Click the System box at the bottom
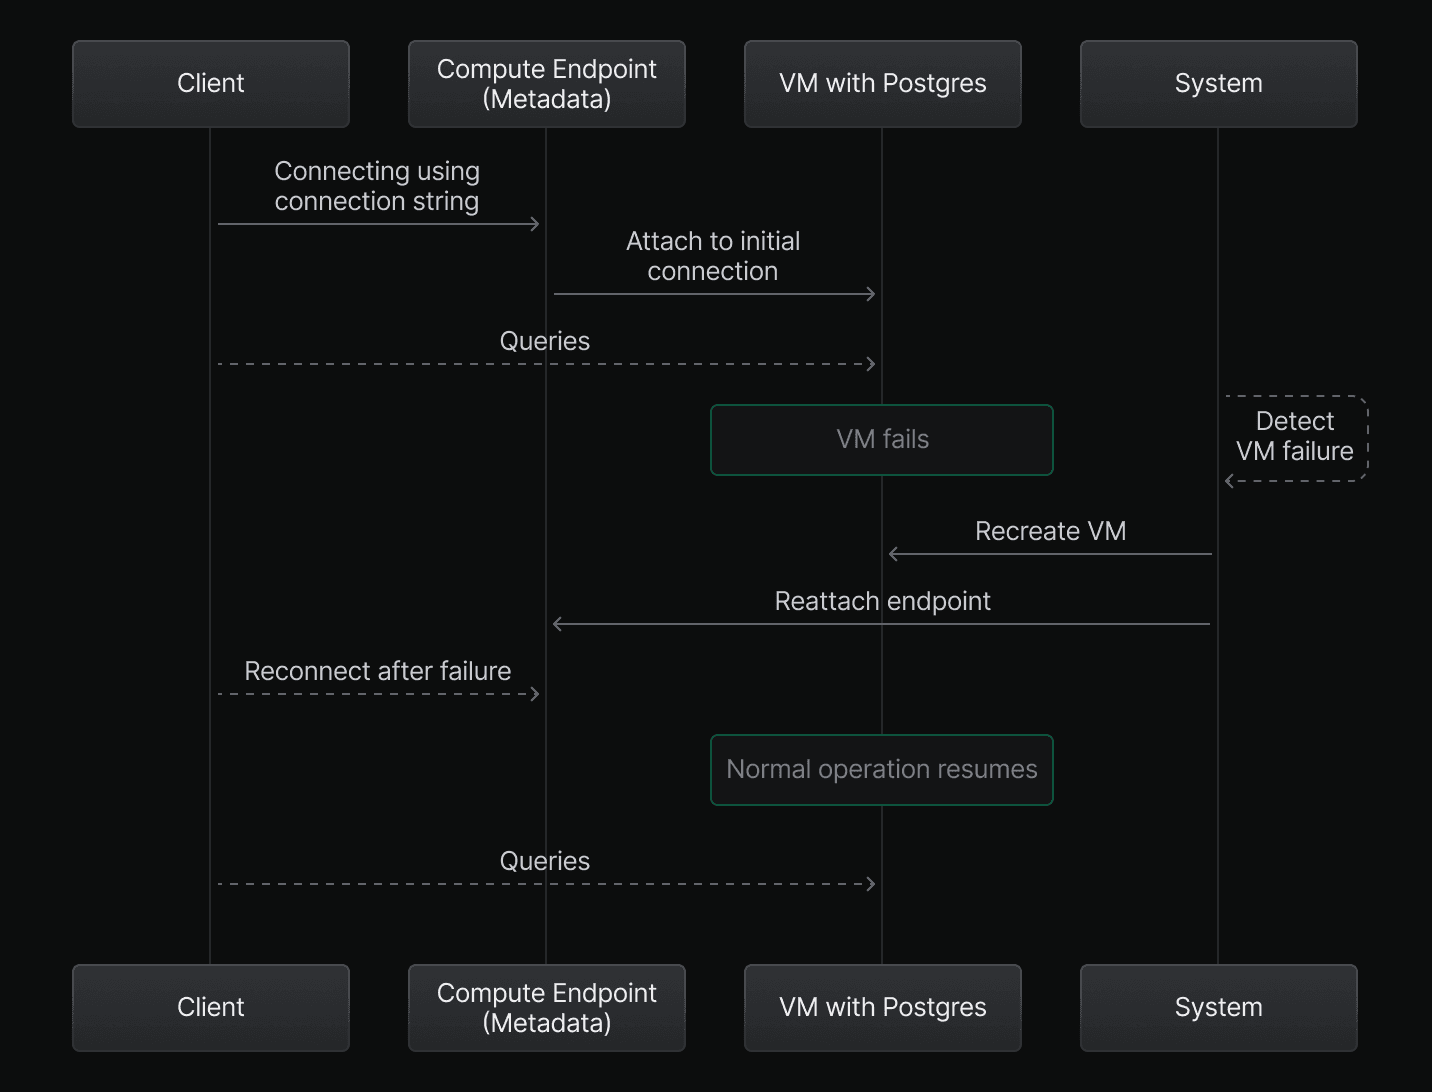This screenshot has width=1432, height=1092. click(x=1218, y=1007)
